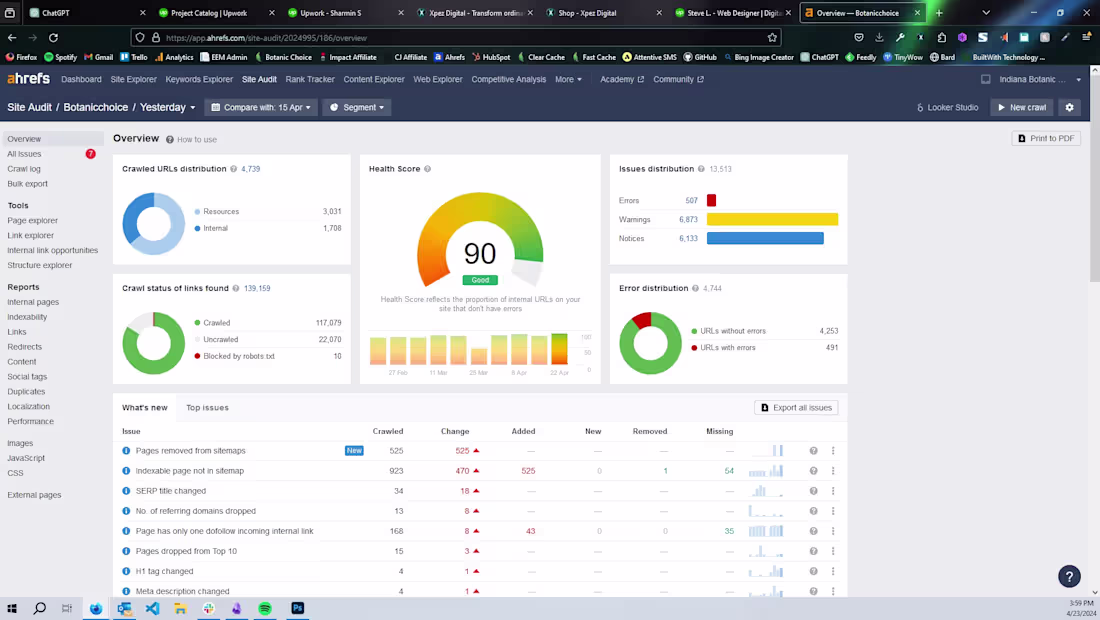The image size is (1100, 620).
Task: Click the ahrefs logo in the top bar
Action: tap(27, 78)
